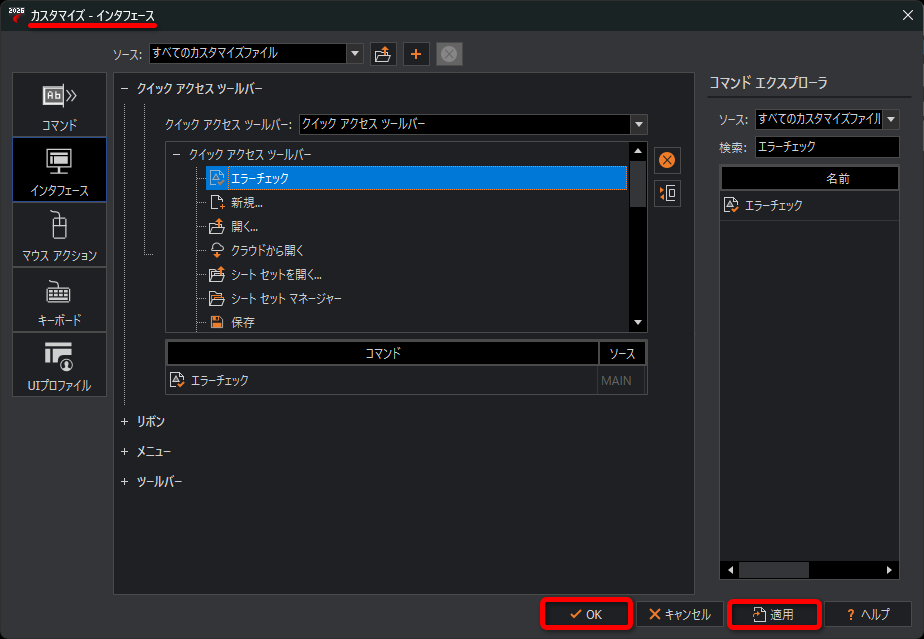Expand the ツールバー section
The width and height of the screenshot is (924, 639).
click(x=125, y=482)
